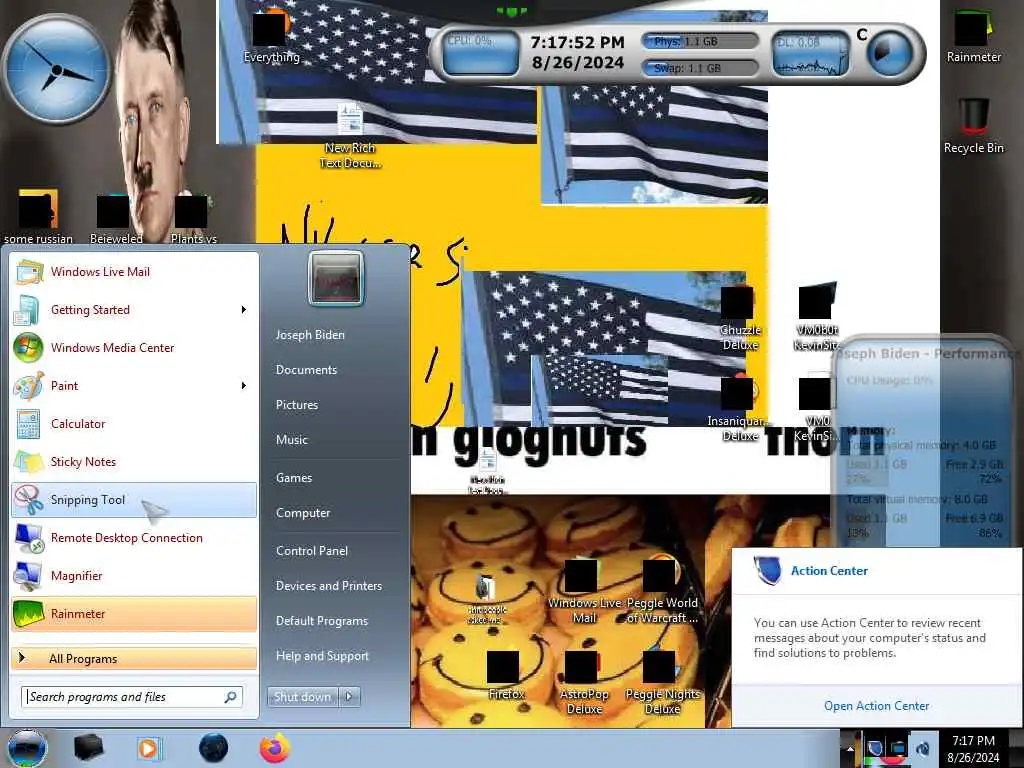Click the Action Center flag tray icon
The width and height of the screenshot is (1024, 768).
pos(876,748)
